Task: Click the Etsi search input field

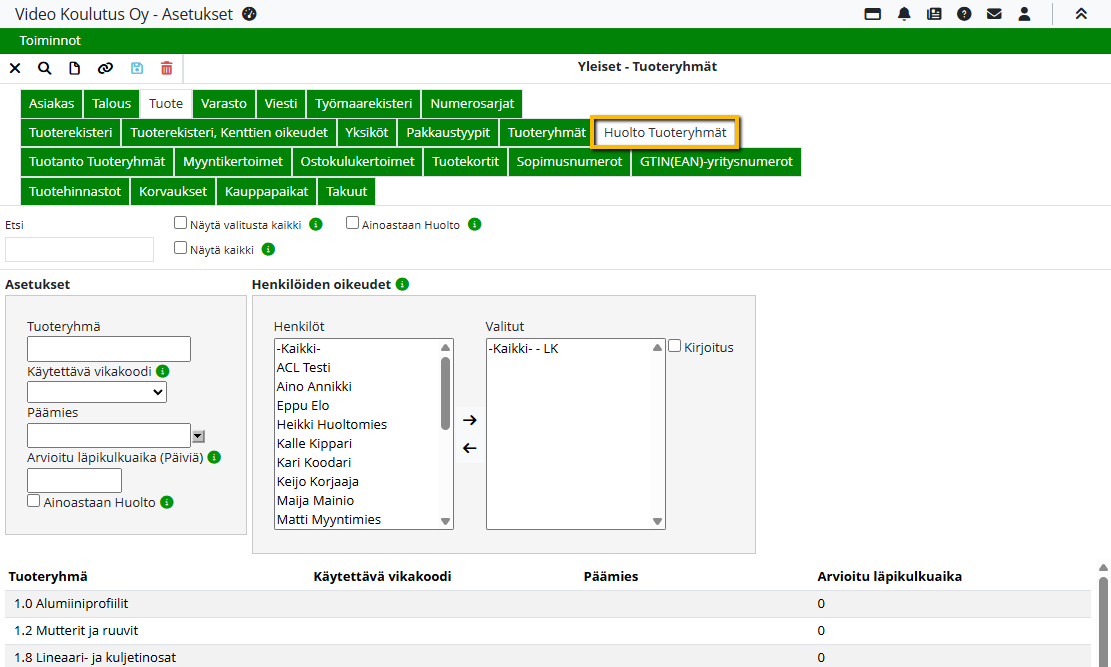Action: [x=80, y=249]
